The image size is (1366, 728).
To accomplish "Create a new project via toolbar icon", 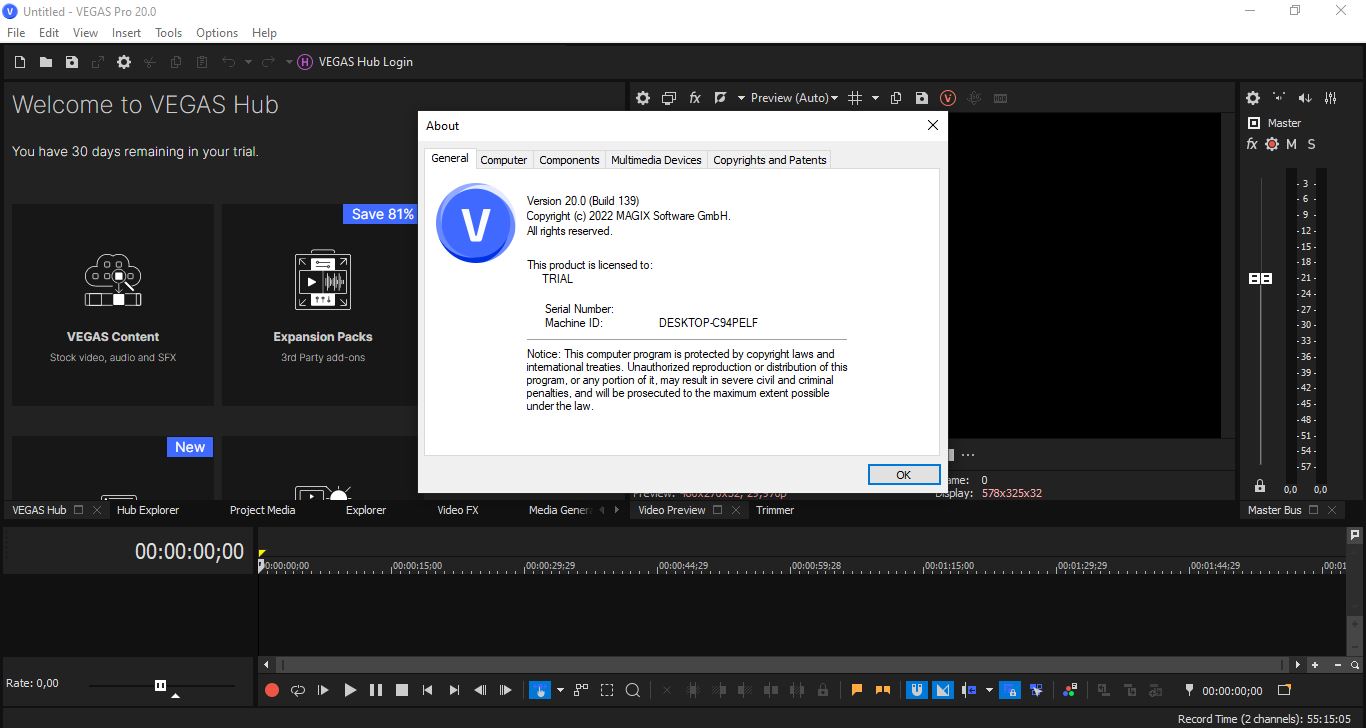I will tap(19, 62).
